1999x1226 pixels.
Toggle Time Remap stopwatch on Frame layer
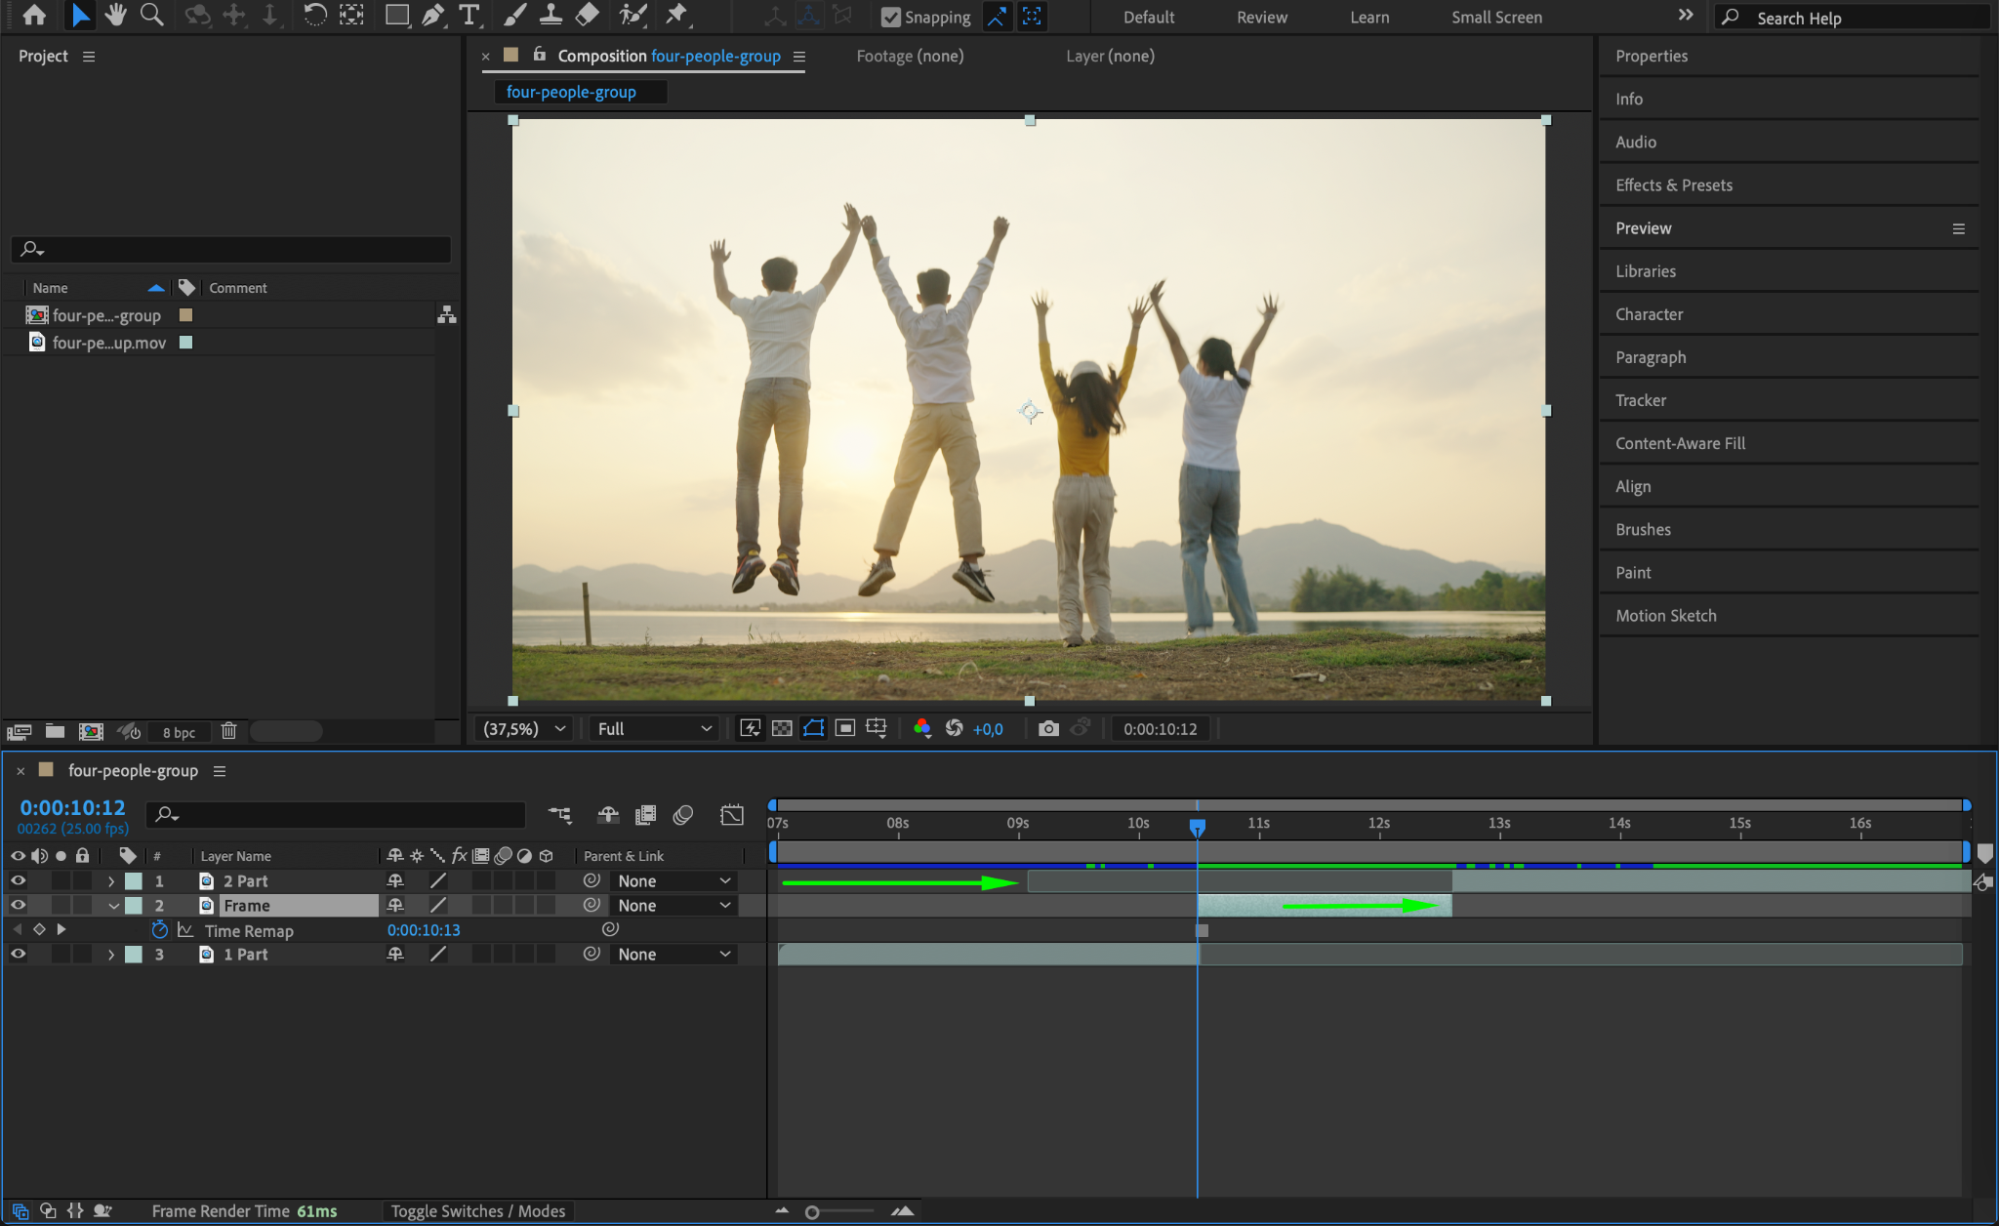(x=159, y=930)
